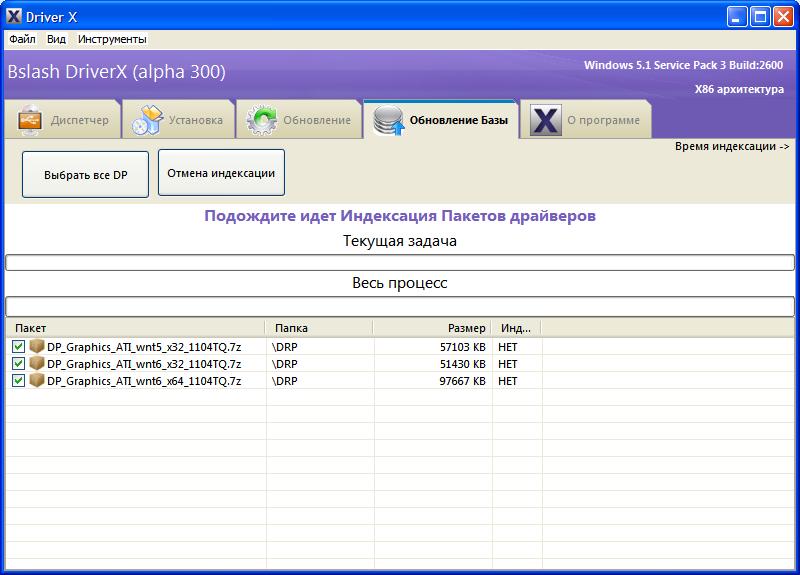
Task: Click package icon of DP_Graphics_ATI_wnt6_x32 row
Action: (37, 364)
